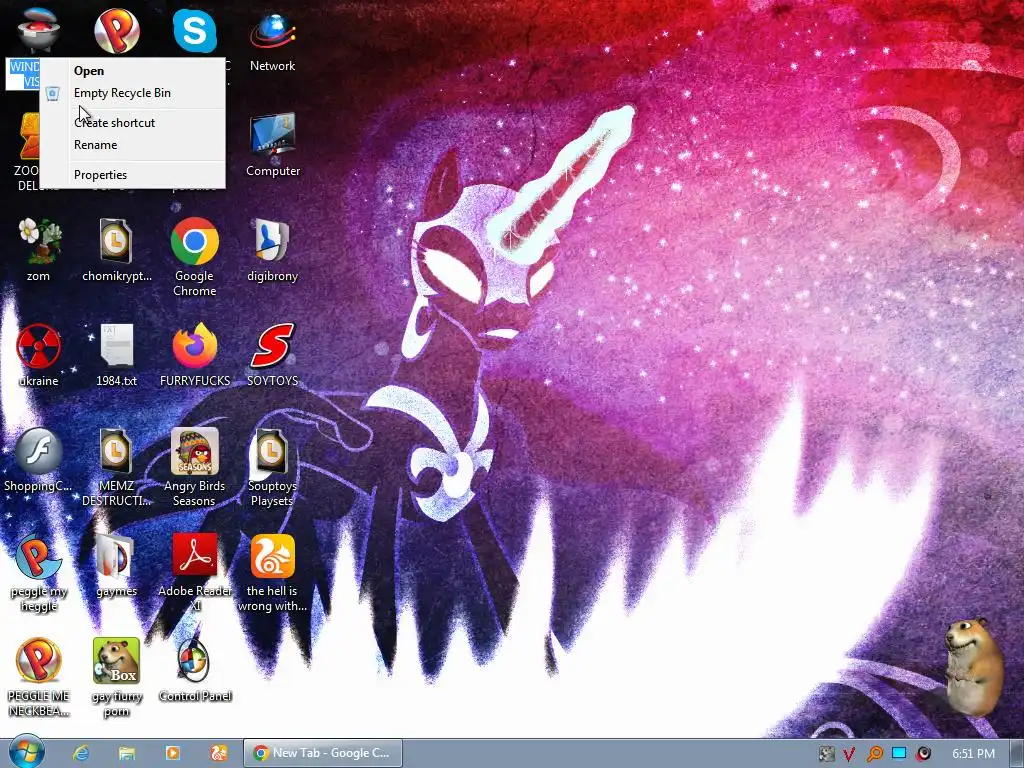
Task: Switch to New Tab - Google Chrome window
Action: (x=323, y=753)
